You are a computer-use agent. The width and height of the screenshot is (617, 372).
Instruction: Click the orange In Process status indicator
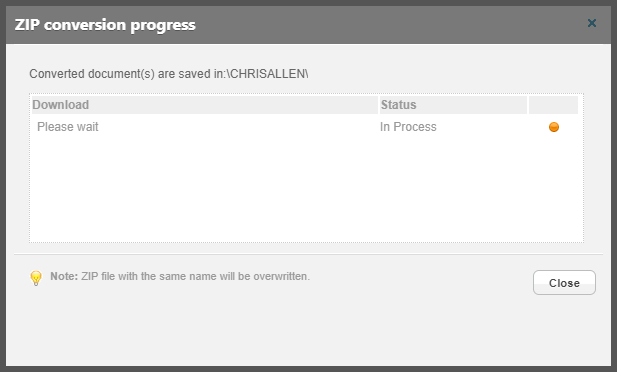(554, 127)
